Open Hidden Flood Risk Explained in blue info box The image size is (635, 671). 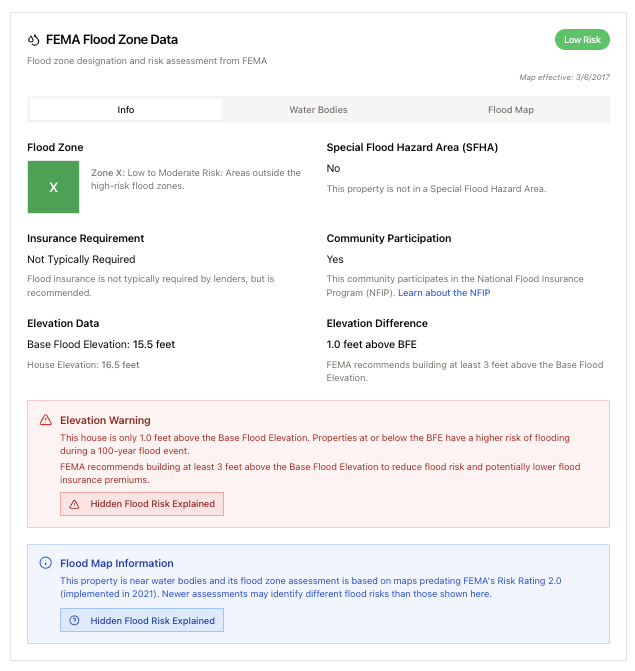coord(142,621)
